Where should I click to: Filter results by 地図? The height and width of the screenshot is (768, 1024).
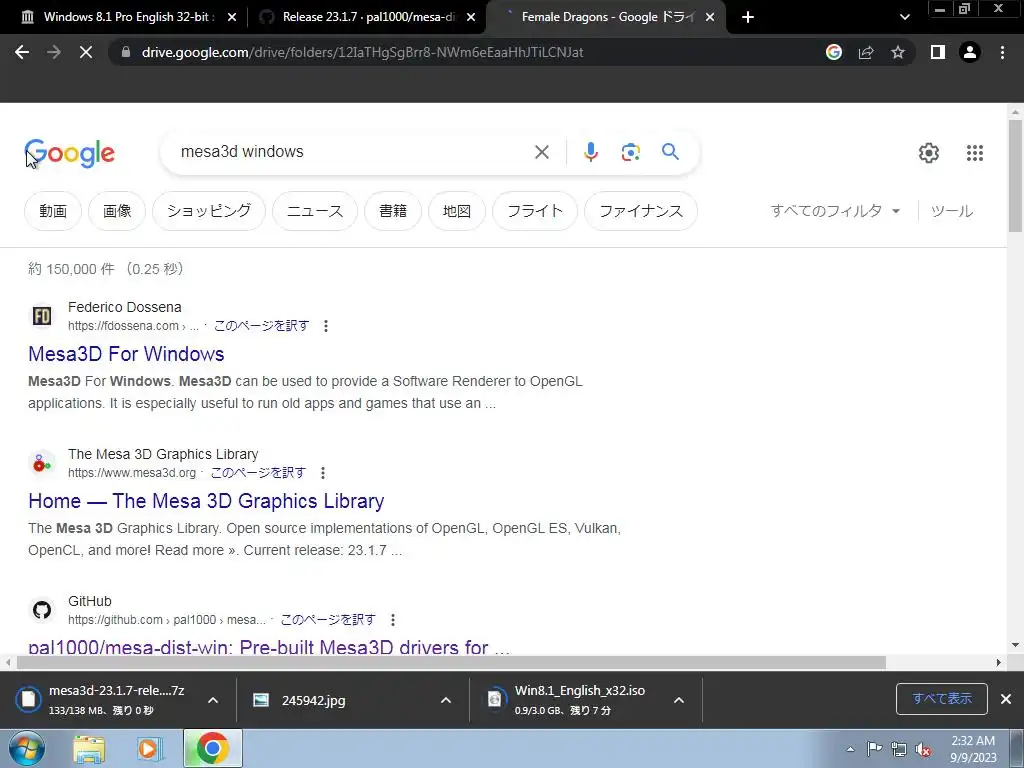coord(457,211)
